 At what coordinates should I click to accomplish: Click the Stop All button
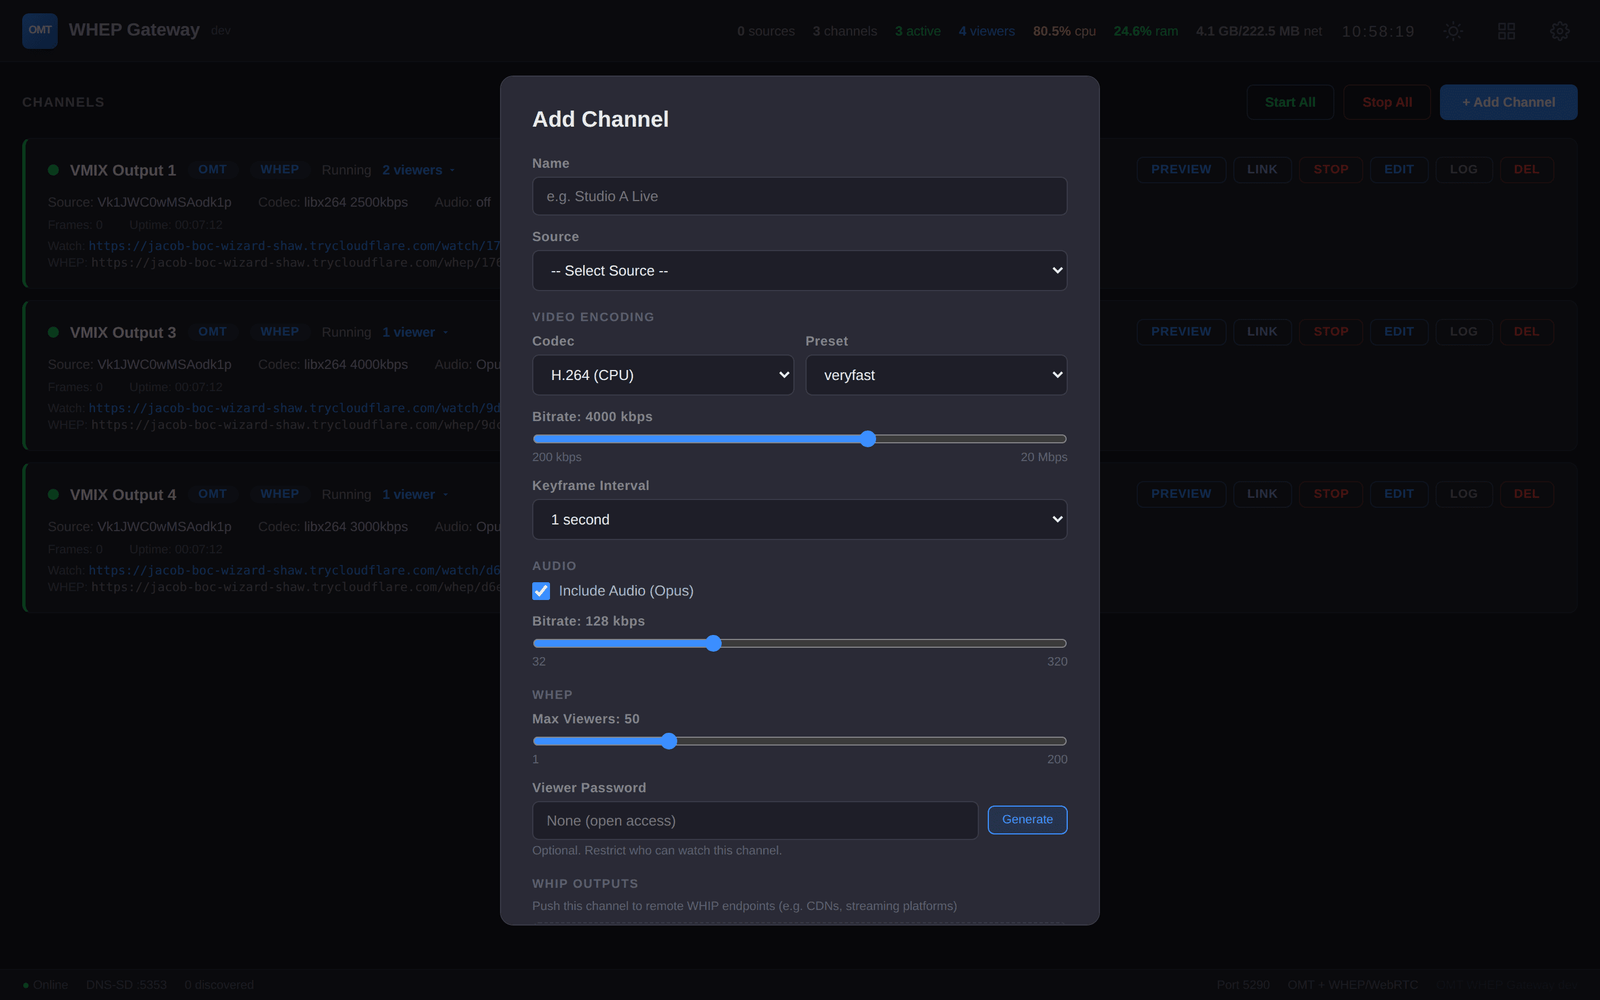click(1386, 101)
